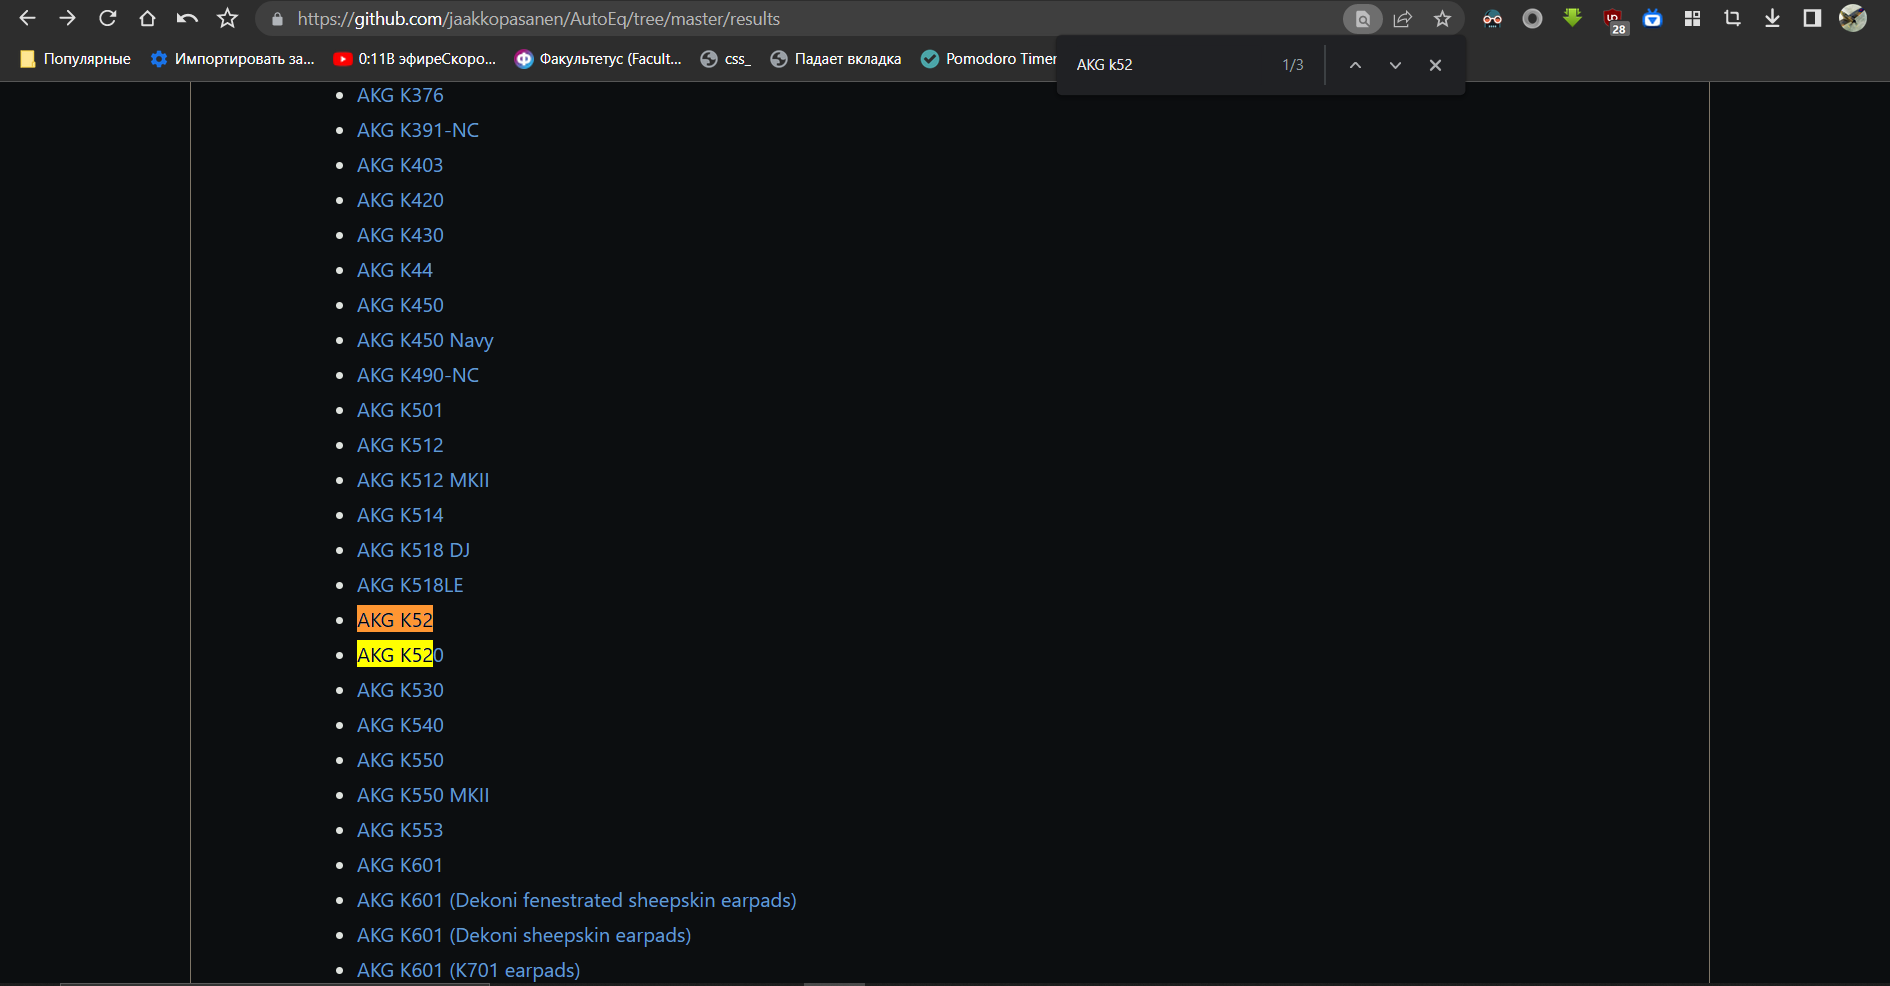Reload the current page
The image size is (1890, 986).
click(x=107, y=18)
